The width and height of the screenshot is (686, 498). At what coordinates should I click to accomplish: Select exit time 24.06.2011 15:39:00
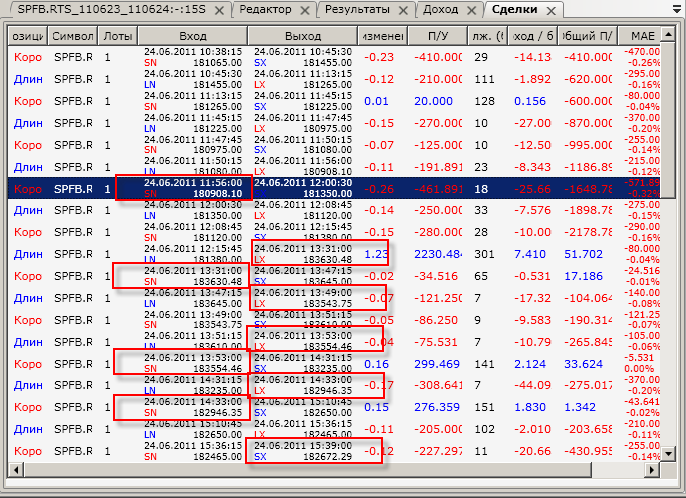coord(303,445)
